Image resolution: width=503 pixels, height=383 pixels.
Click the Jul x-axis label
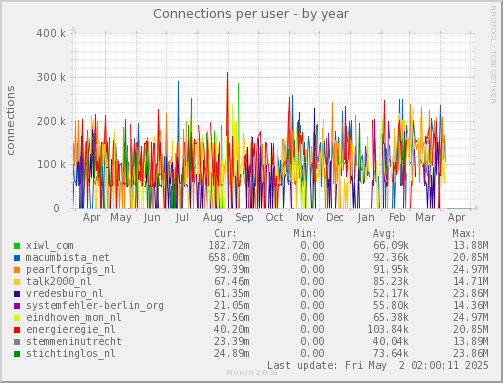click(x=182, y=218)
